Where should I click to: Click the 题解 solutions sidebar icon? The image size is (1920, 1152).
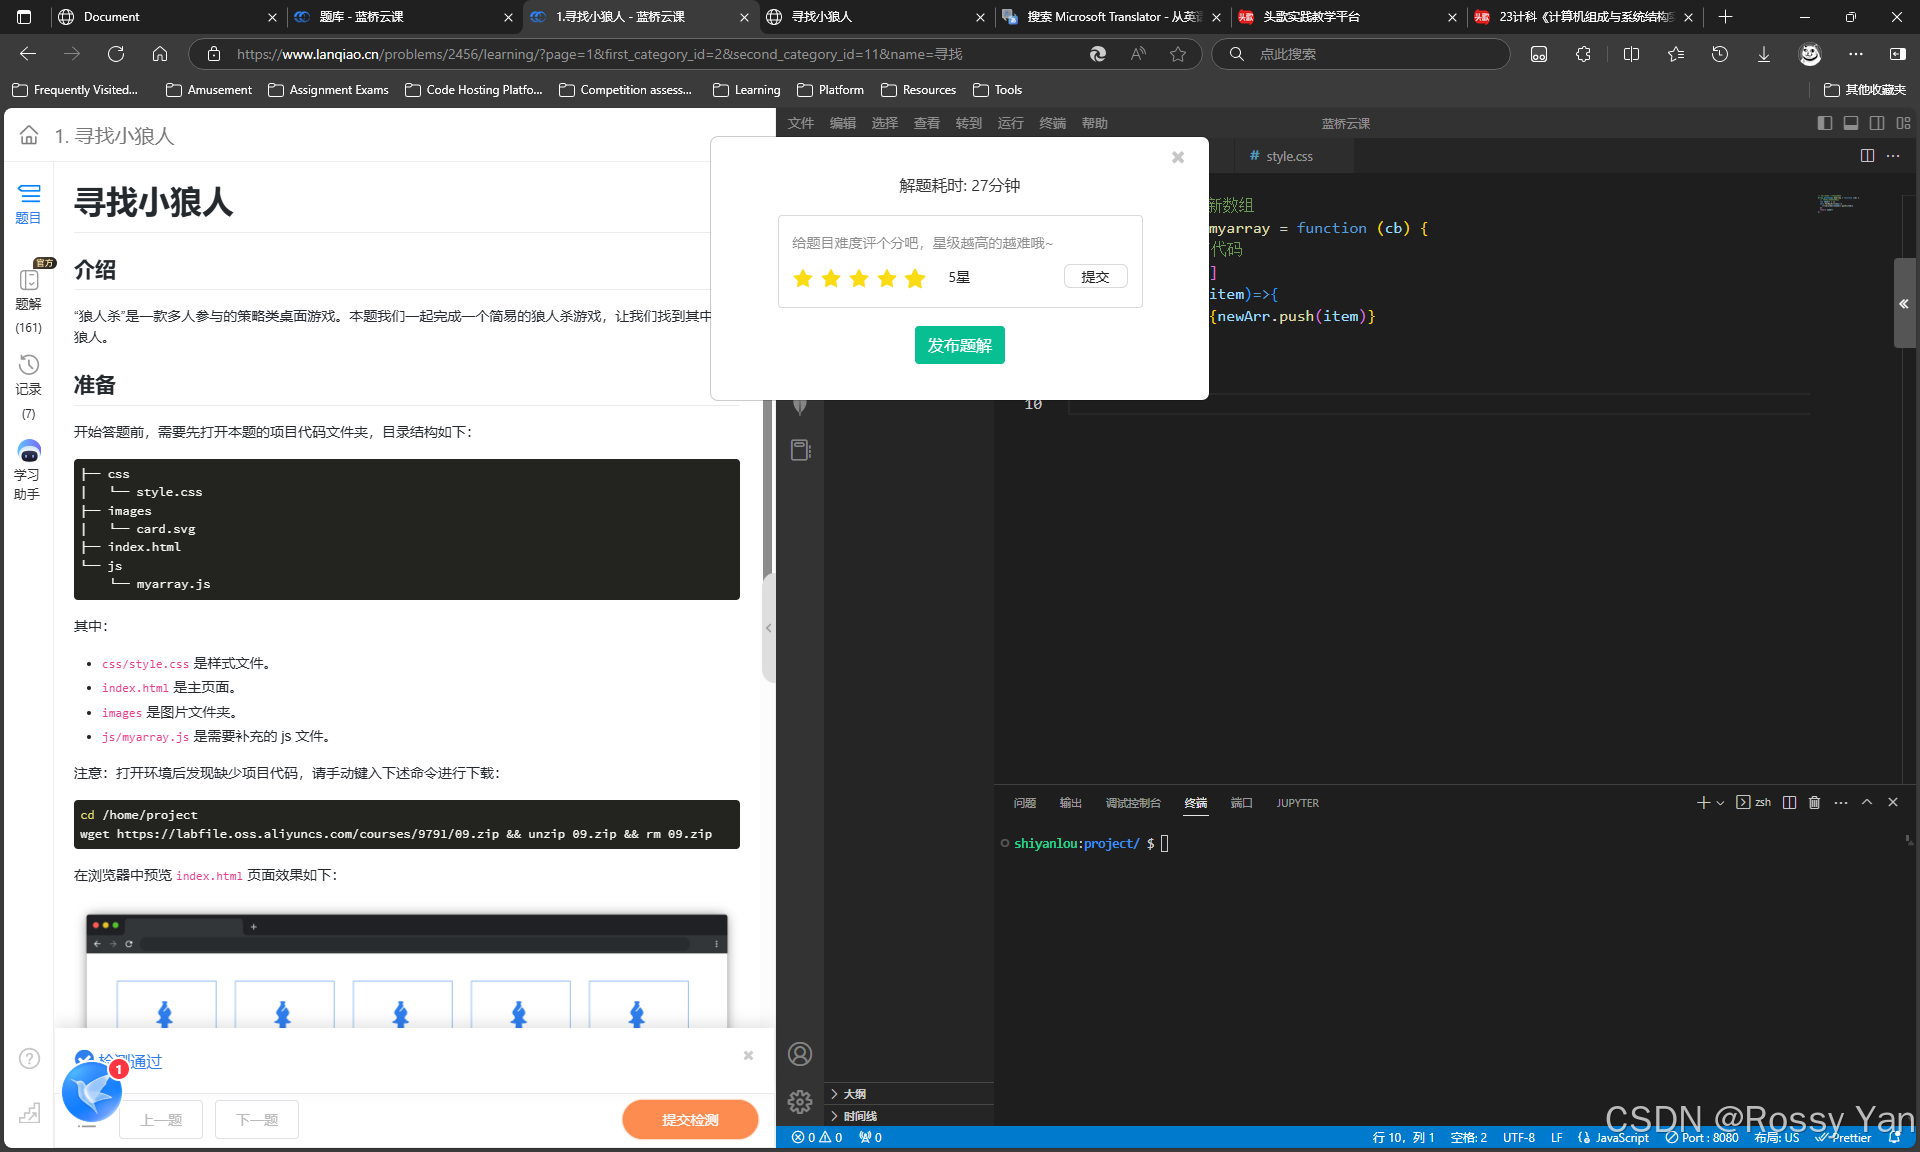tap(29, 281)
